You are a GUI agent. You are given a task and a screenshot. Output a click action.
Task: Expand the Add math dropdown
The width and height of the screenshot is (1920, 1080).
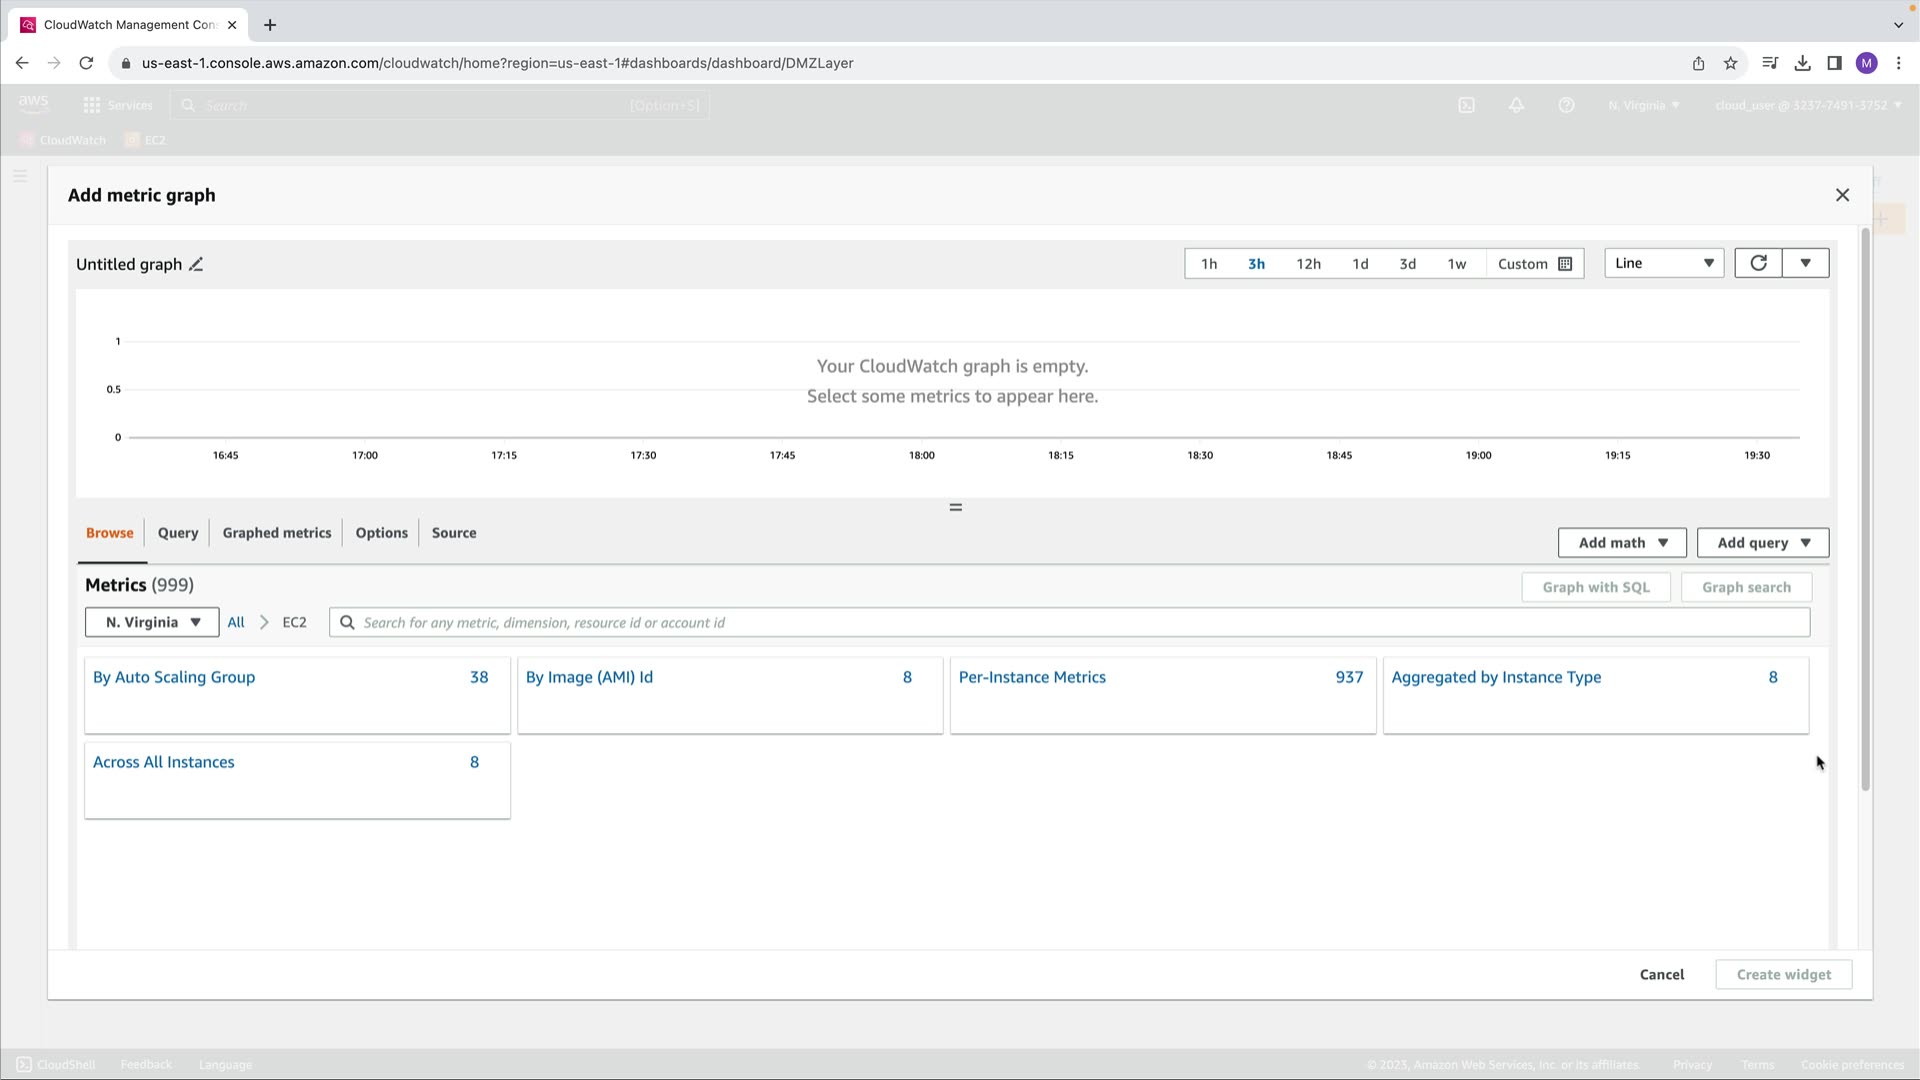tap(1621, 543)
